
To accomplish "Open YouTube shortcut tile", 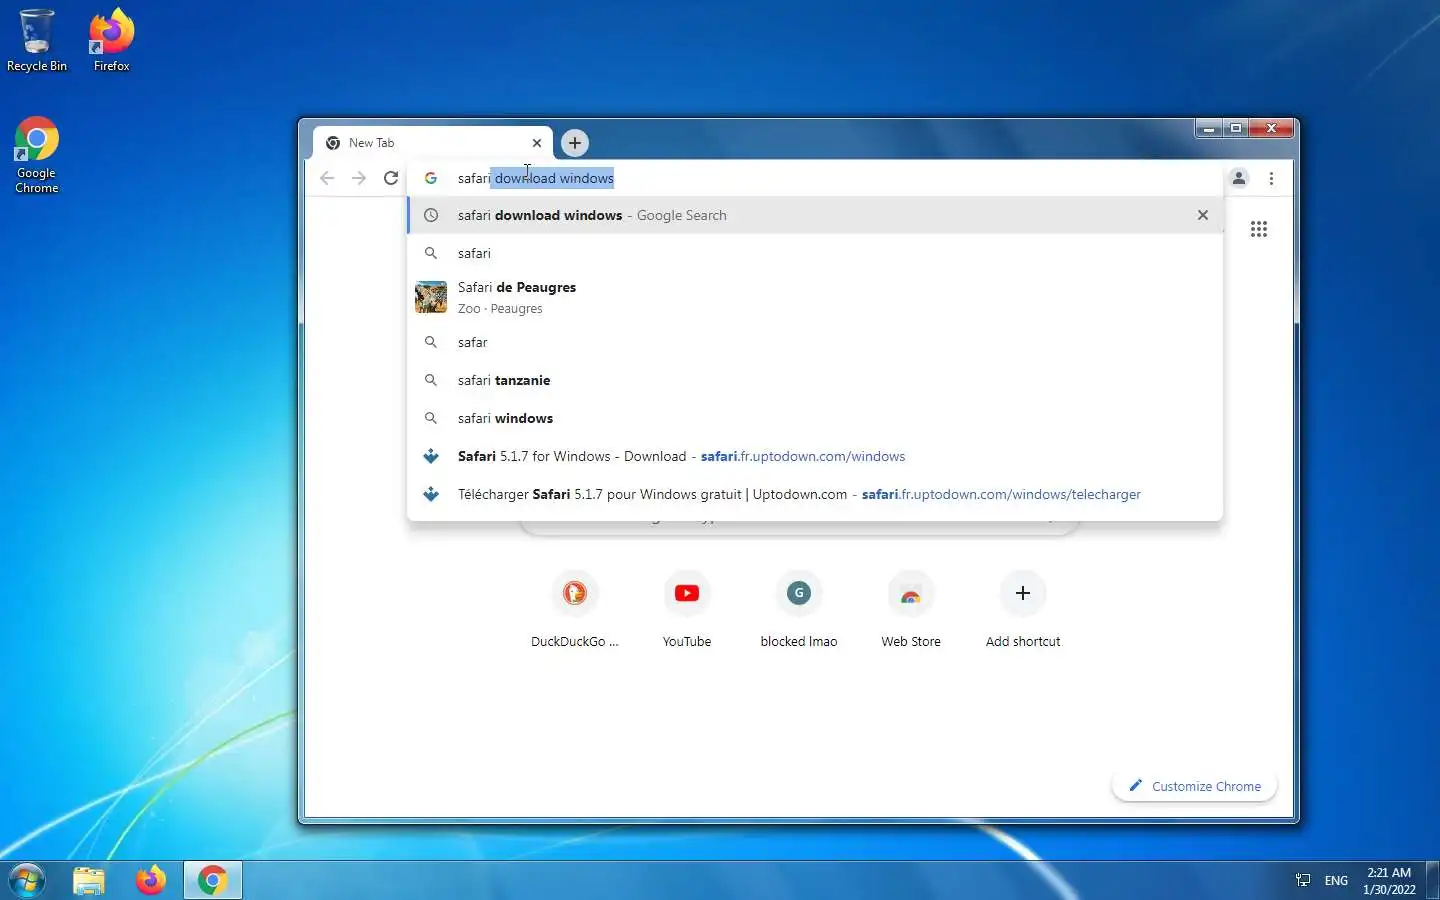I will click(x=687, y=609).
